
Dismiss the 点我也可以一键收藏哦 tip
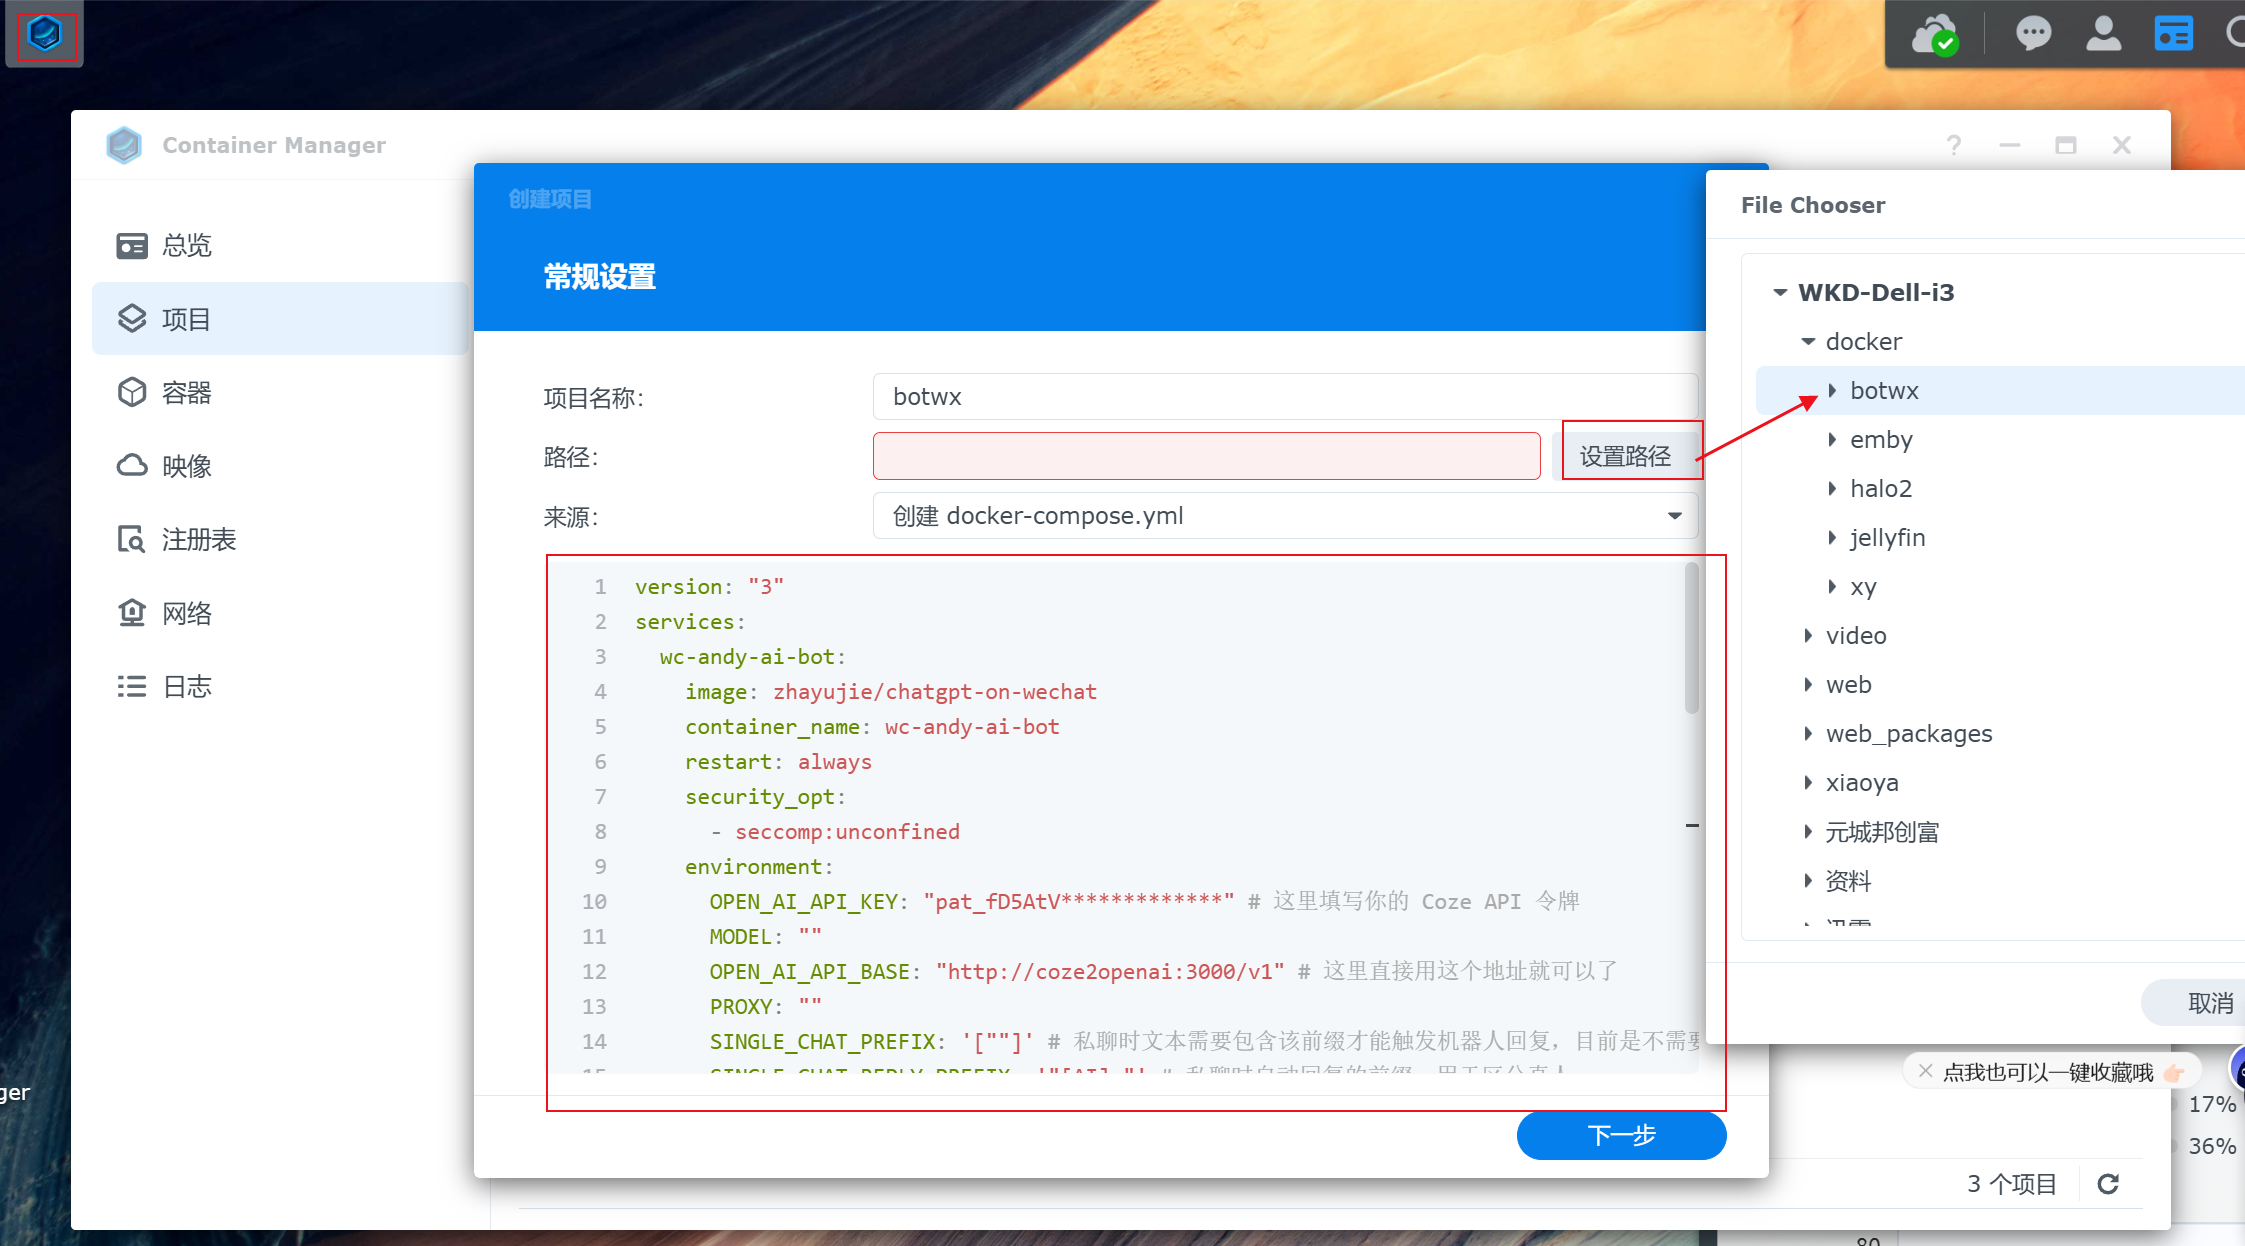pos(1925,1071)
